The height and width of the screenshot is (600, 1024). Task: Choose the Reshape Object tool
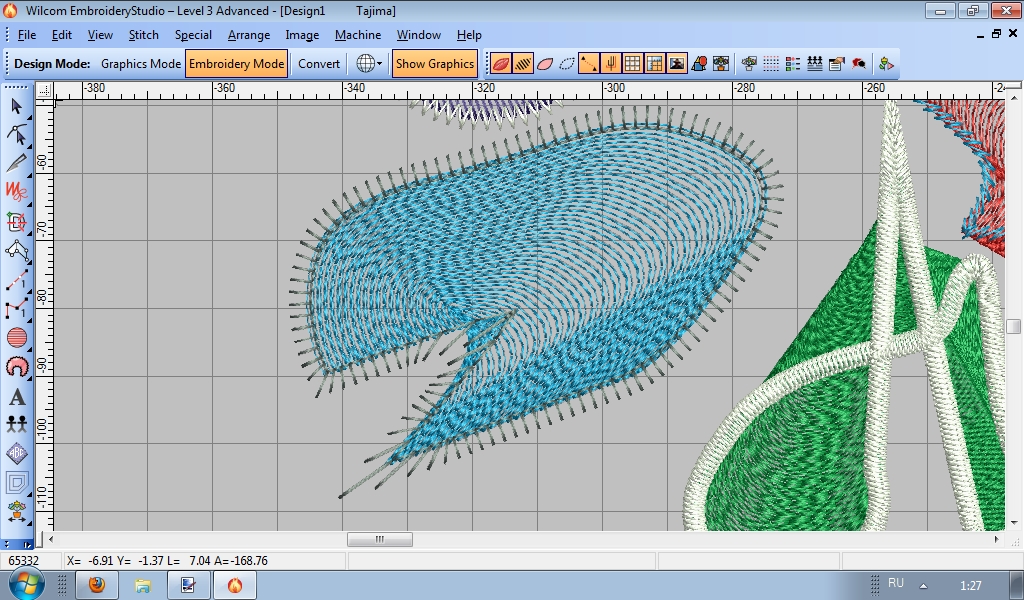16,134
